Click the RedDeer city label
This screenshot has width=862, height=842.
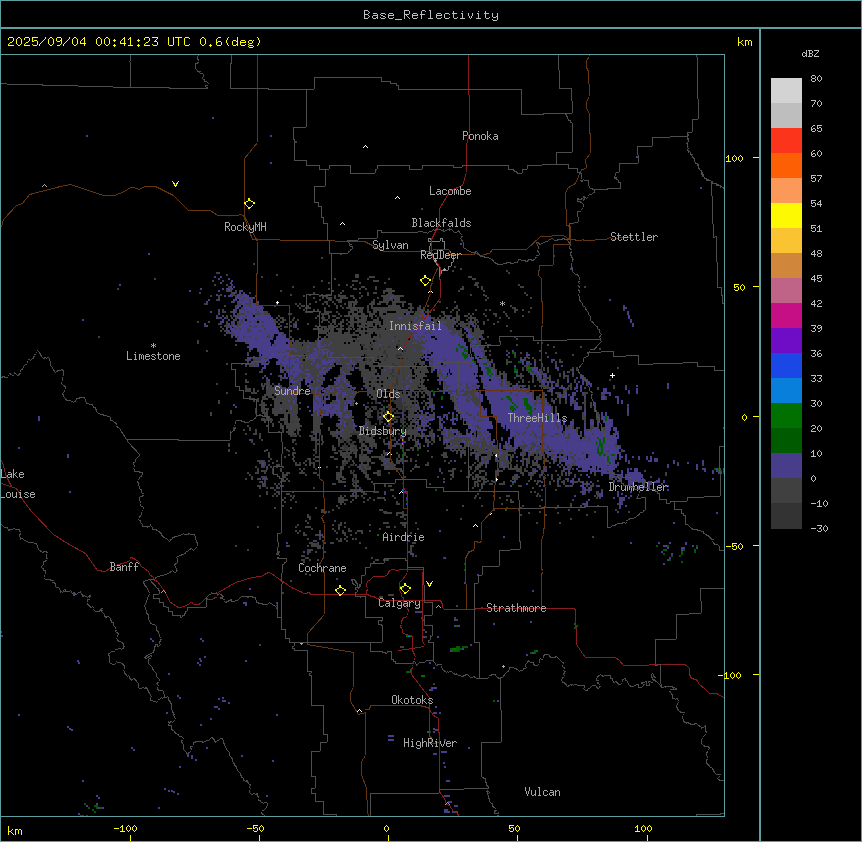440,255
